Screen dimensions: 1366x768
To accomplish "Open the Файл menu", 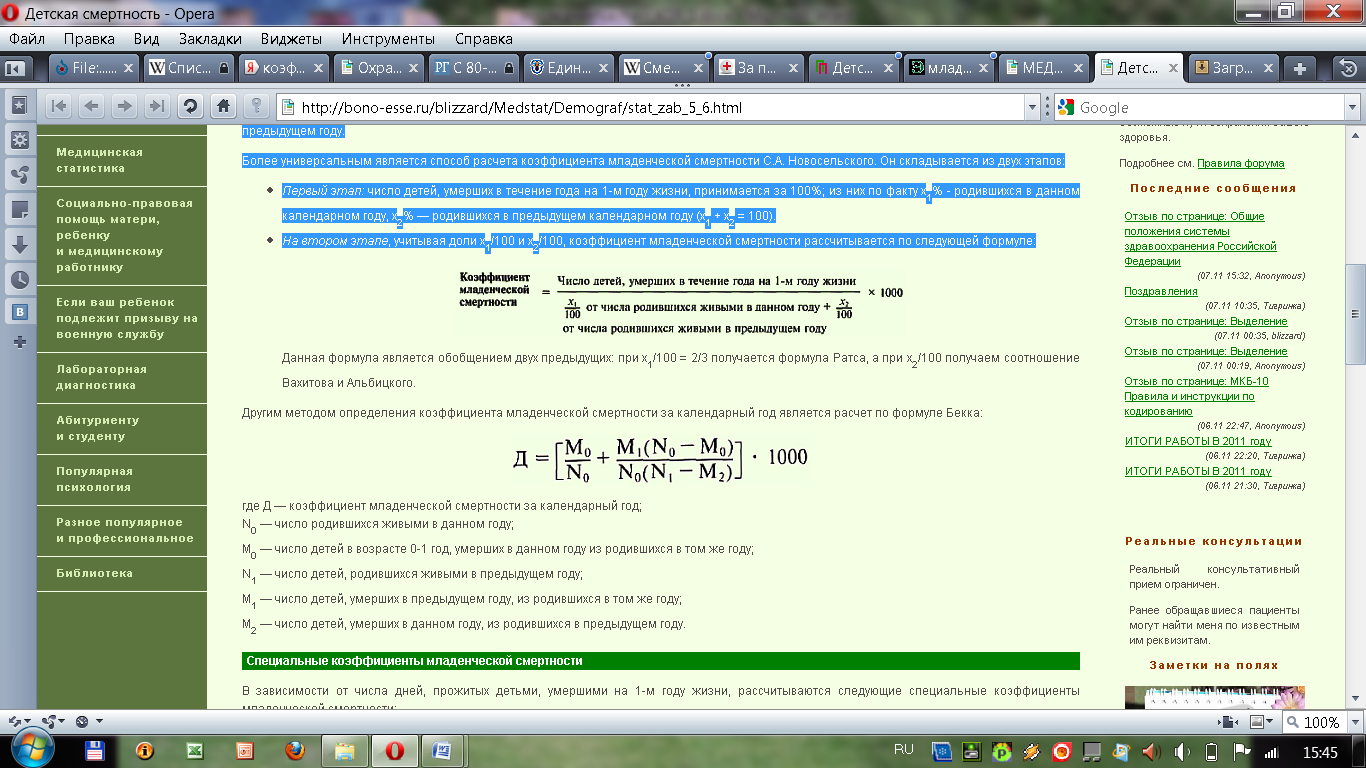I will [x=27, y=39].
